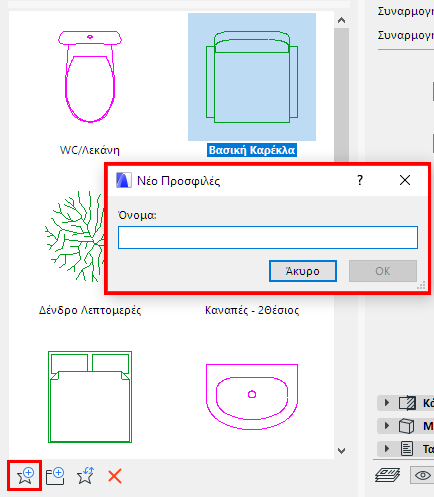Image resolution: width=434 pixels, height=497 pixels.
Task: Select the green double bed thumbnail
Action: click(90, 397)
